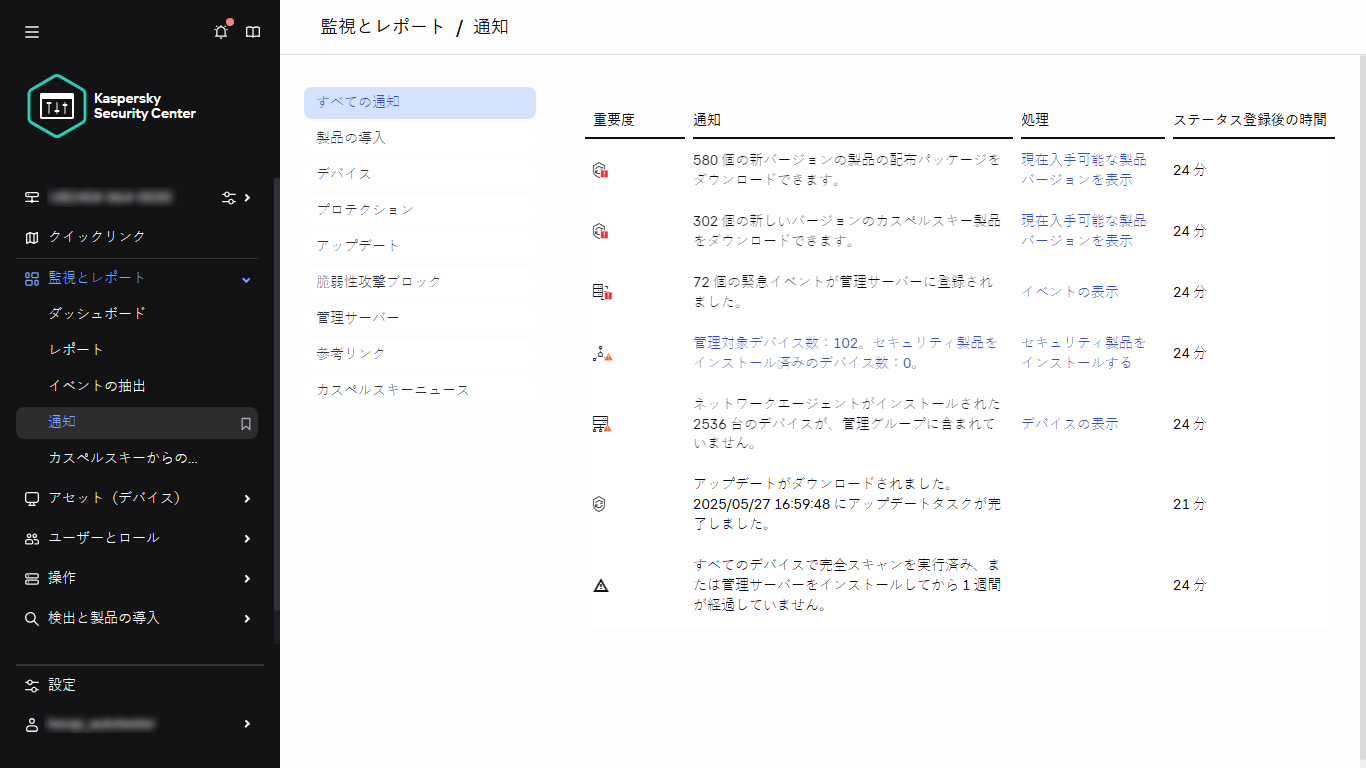Viewport: 1366px width, 768px height.
Task: Open the hamburger navigation menu
Action: [31, 31]
